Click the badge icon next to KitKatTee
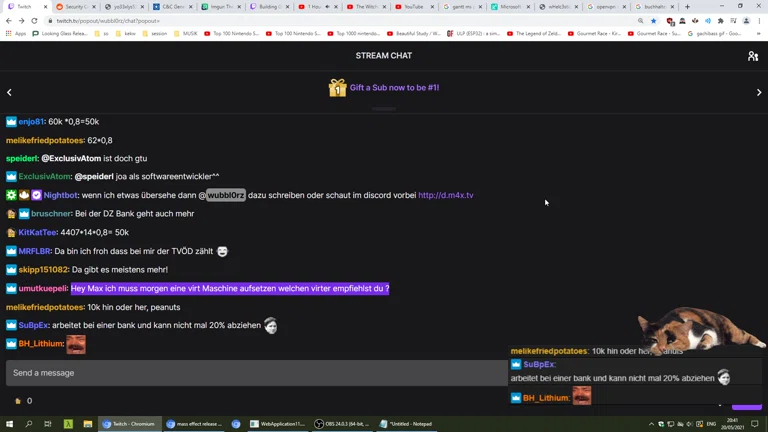This screenshot has height=432, width=768. 11,232
